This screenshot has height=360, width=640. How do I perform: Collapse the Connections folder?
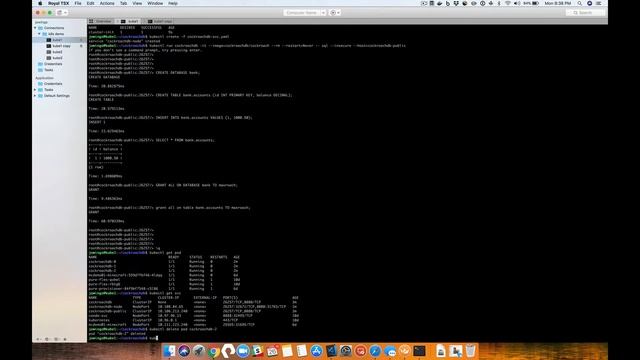pyautogui.click(x=36, y=28)
